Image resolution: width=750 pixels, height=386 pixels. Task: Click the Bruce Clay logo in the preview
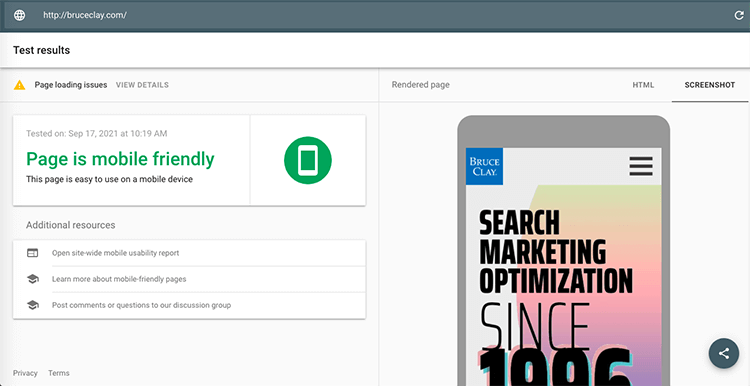point(484,166)
